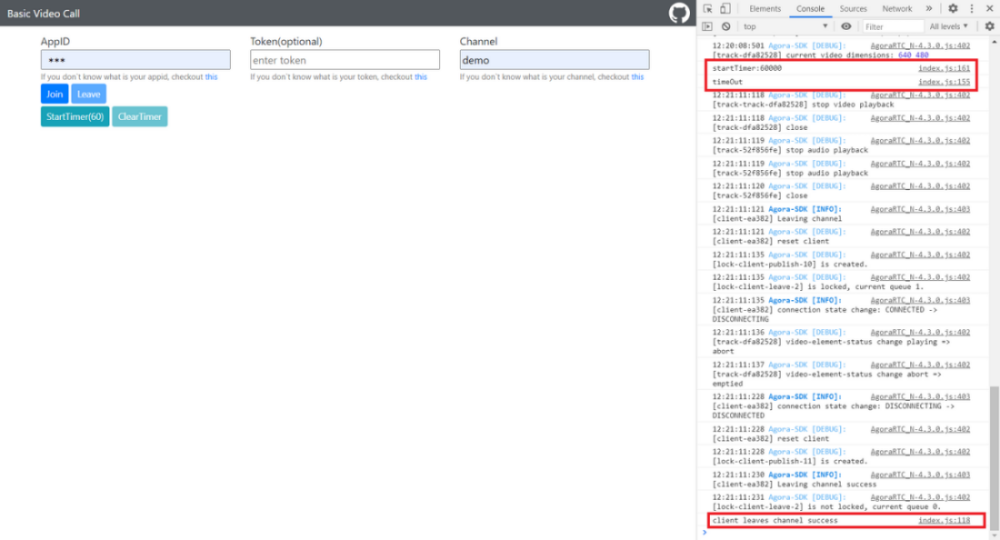Open the 'this' link under Token
This screenshot has height=540, width=1000.
[x=421, y=77]
